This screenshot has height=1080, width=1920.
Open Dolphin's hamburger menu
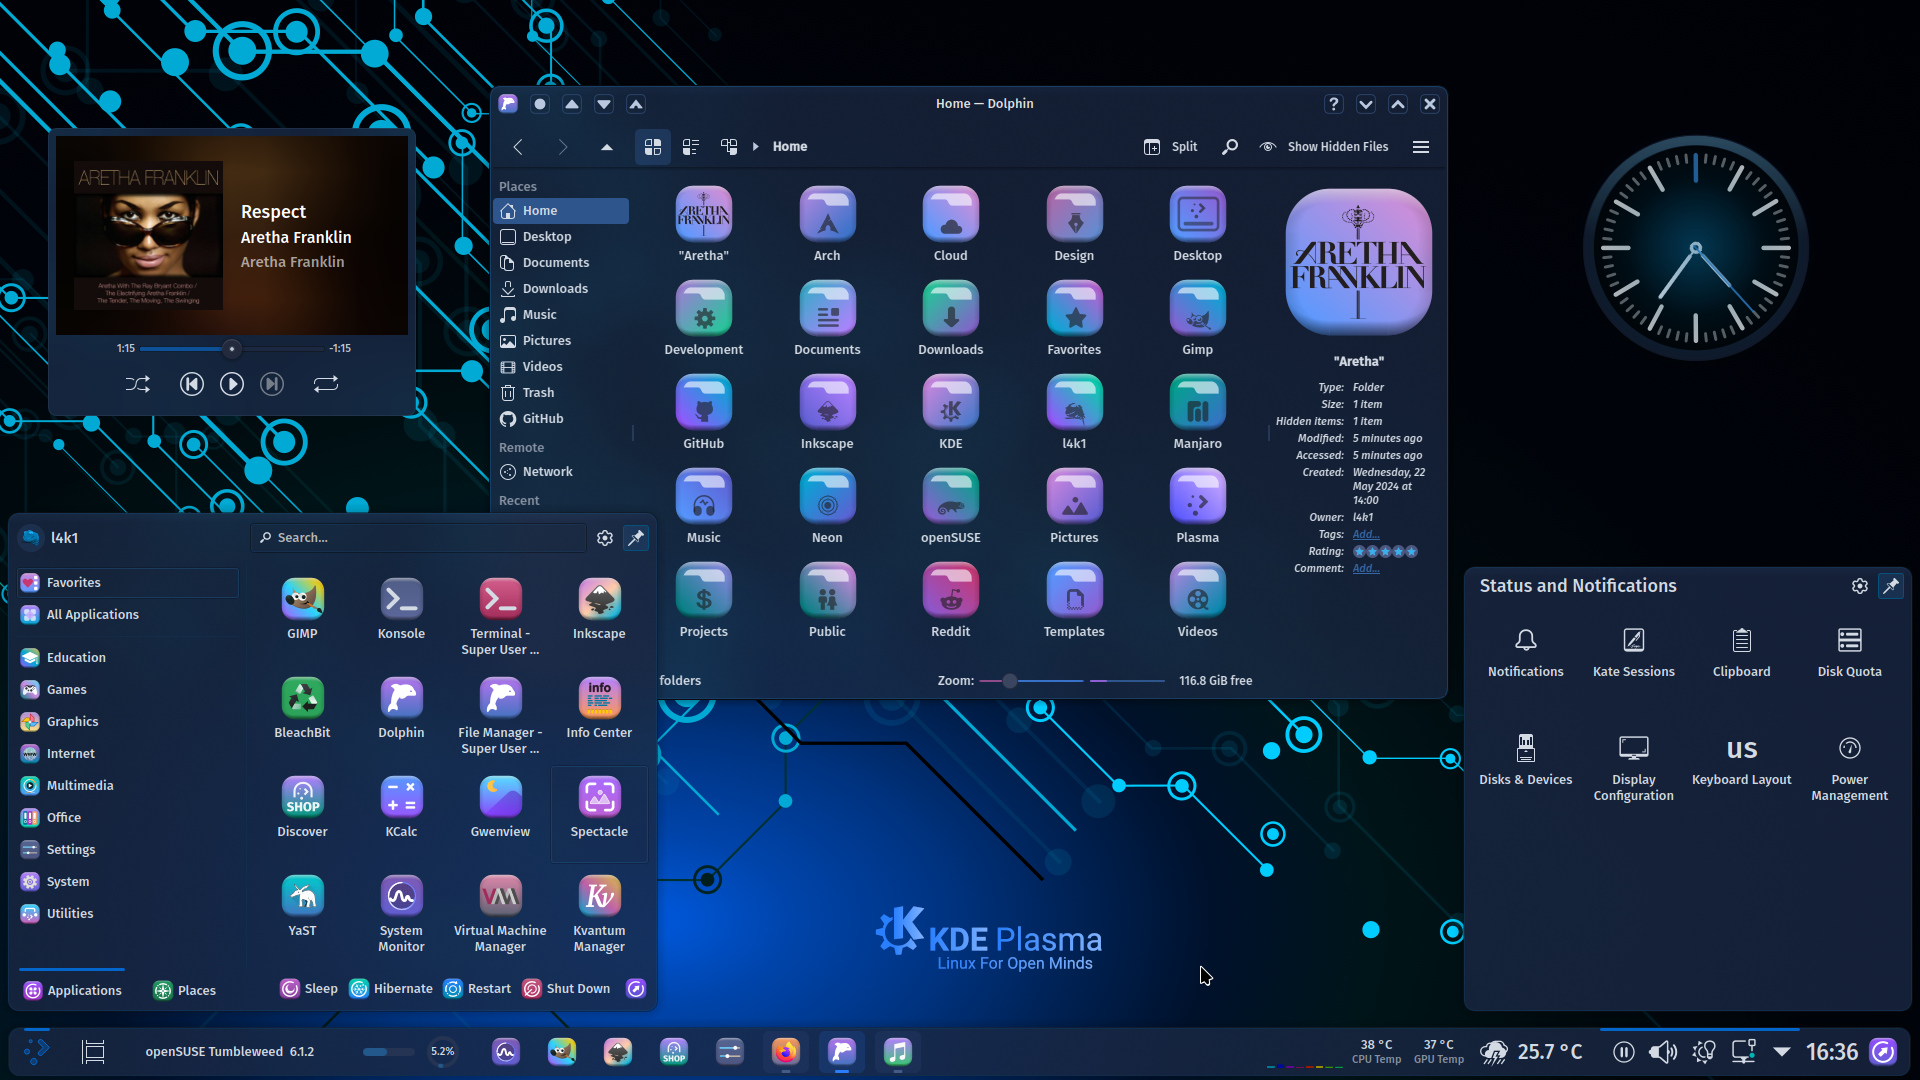[1421, 147]
